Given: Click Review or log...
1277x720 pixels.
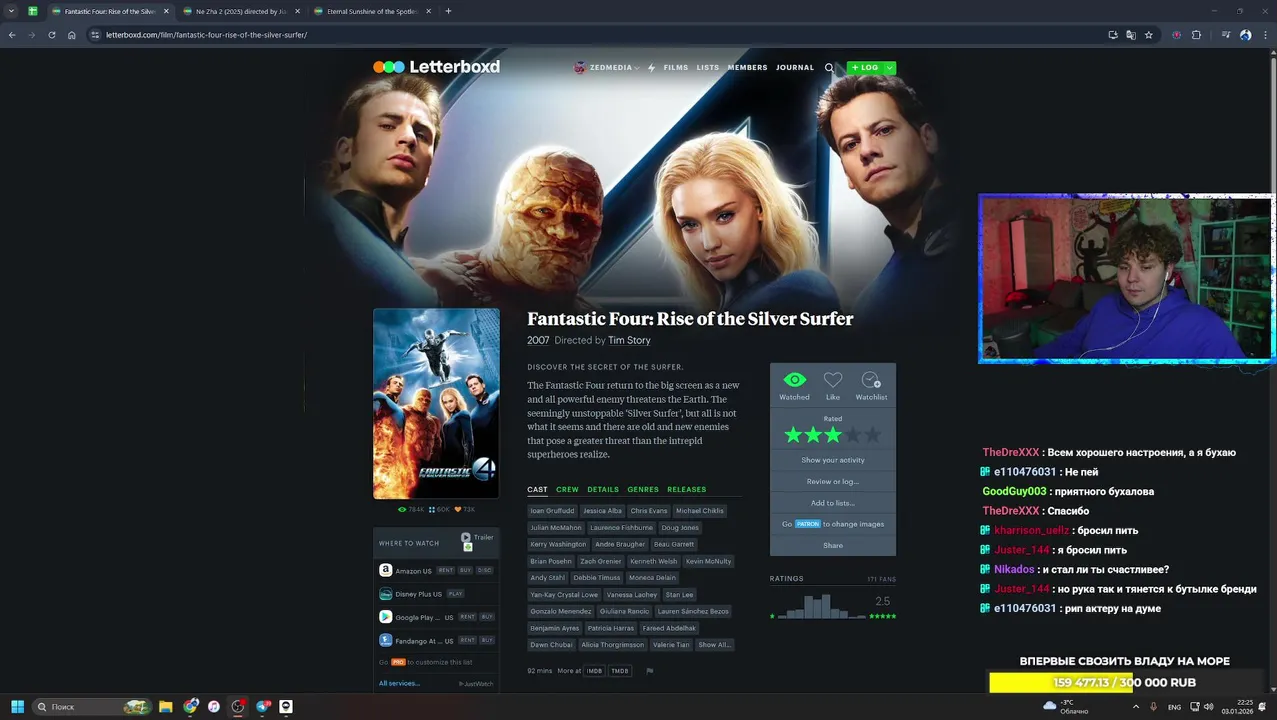Looking at the screenshot, I should [833, 481].
